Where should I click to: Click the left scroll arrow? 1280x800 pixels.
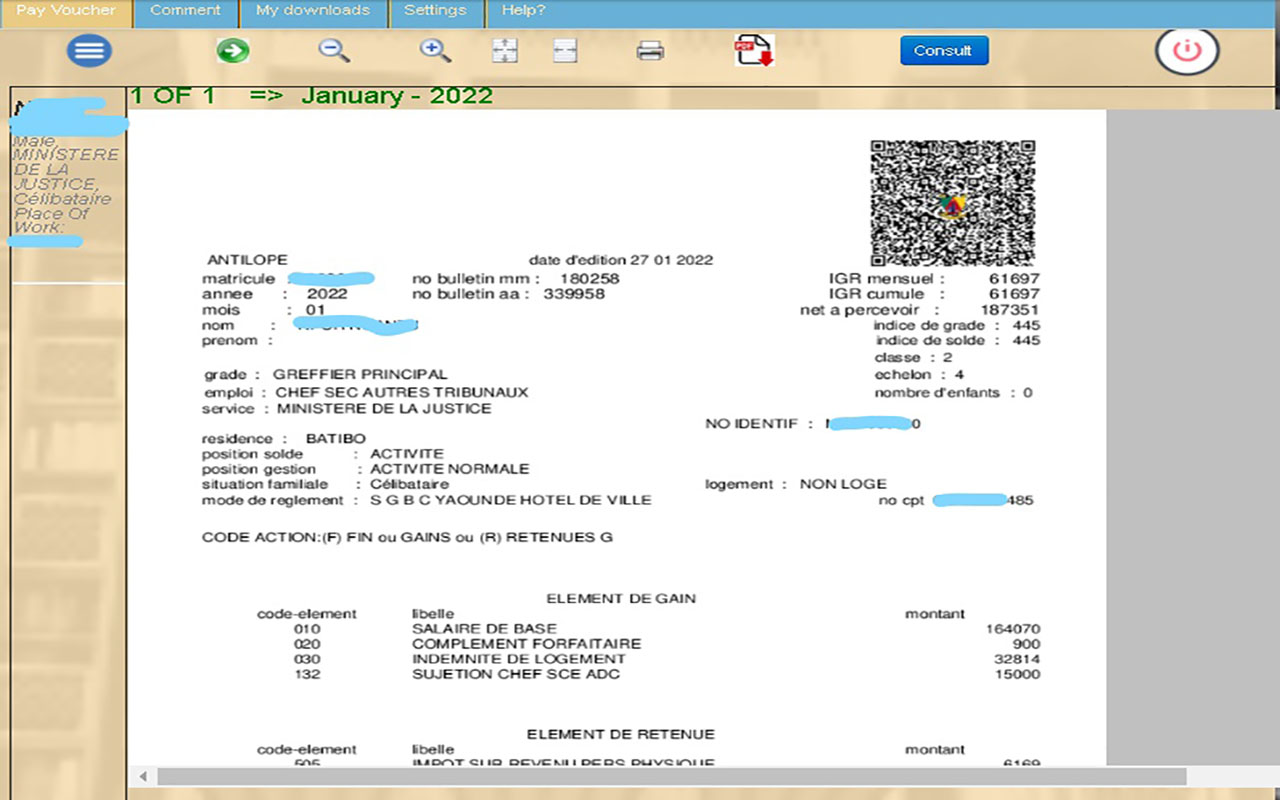click(x=143, y=777)
